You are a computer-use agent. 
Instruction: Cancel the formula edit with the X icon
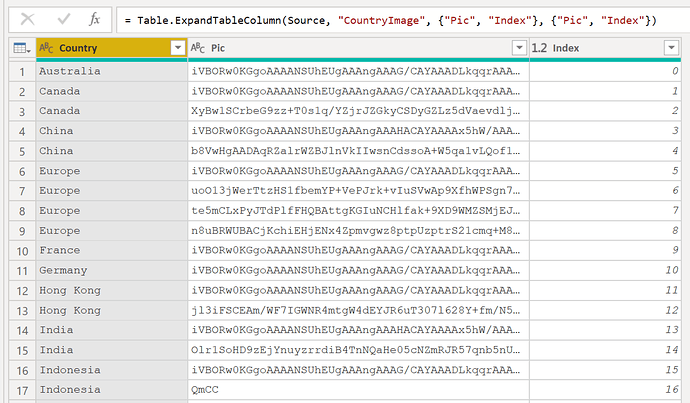click(x=27, y=19)
